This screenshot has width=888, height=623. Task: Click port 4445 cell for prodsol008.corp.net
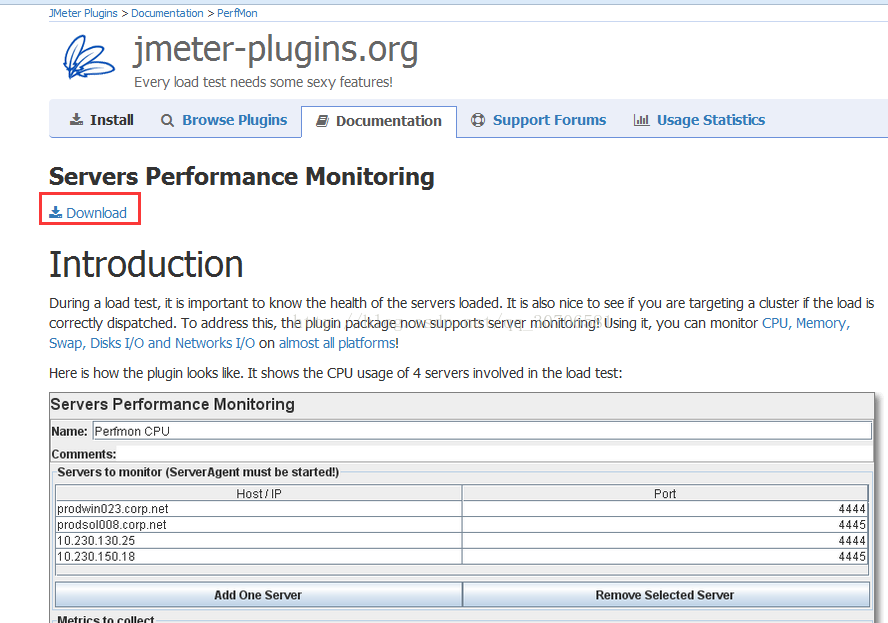point(665,524)
